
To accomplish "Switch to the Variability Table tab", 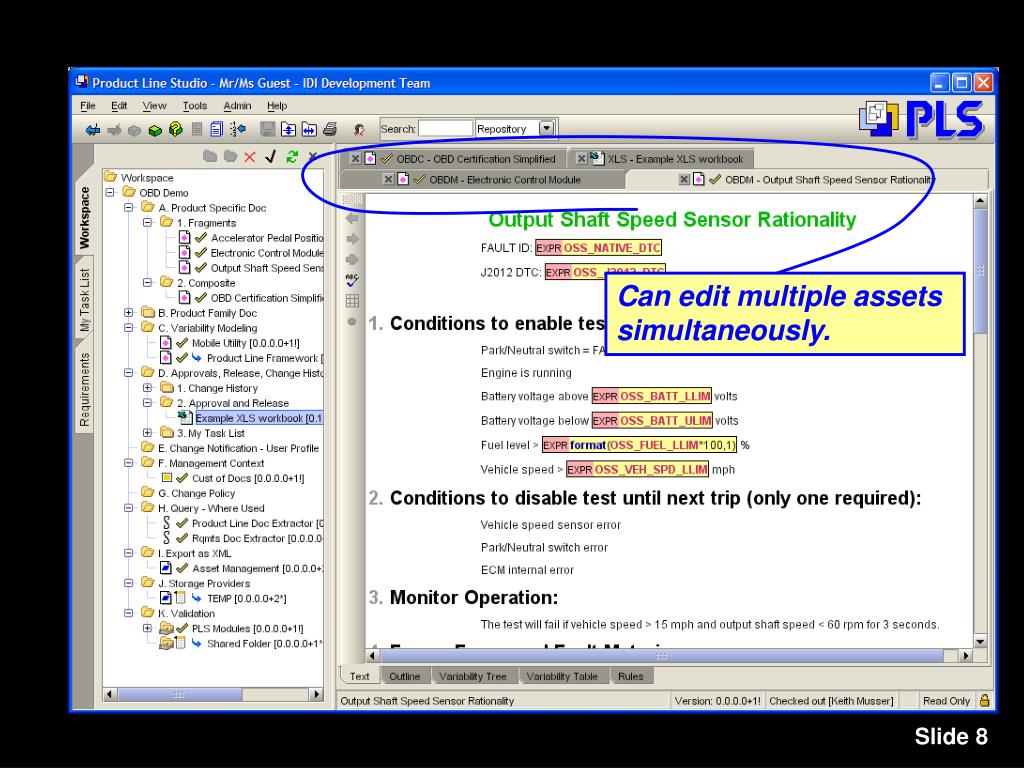I will coord(562,676).
